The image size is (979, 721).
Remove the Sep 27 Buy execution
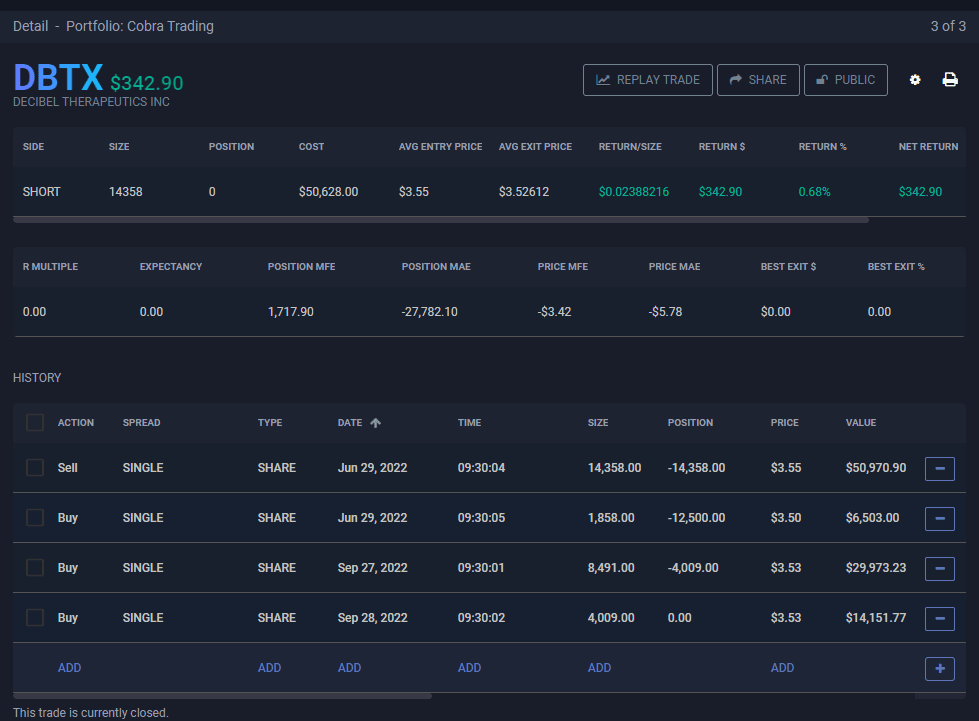tap(939, 568)
